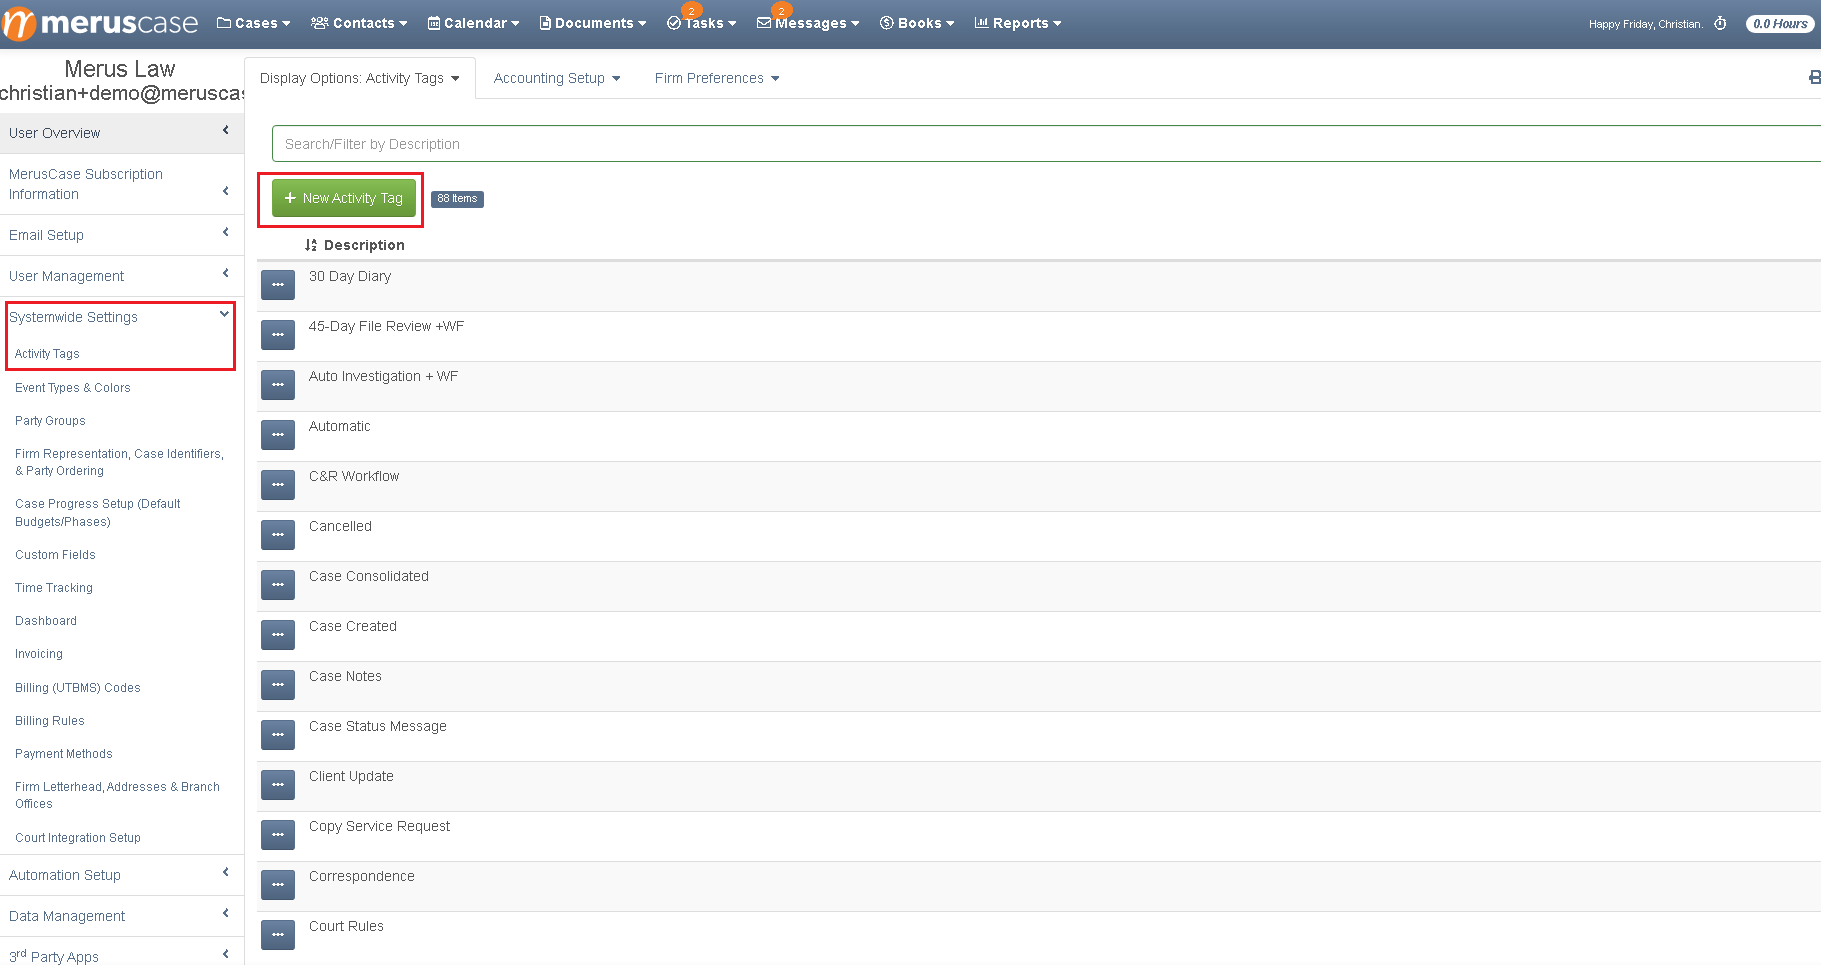Open Firm Preferences dropdown tab
1821x965 pixels.
pos(717,78)
